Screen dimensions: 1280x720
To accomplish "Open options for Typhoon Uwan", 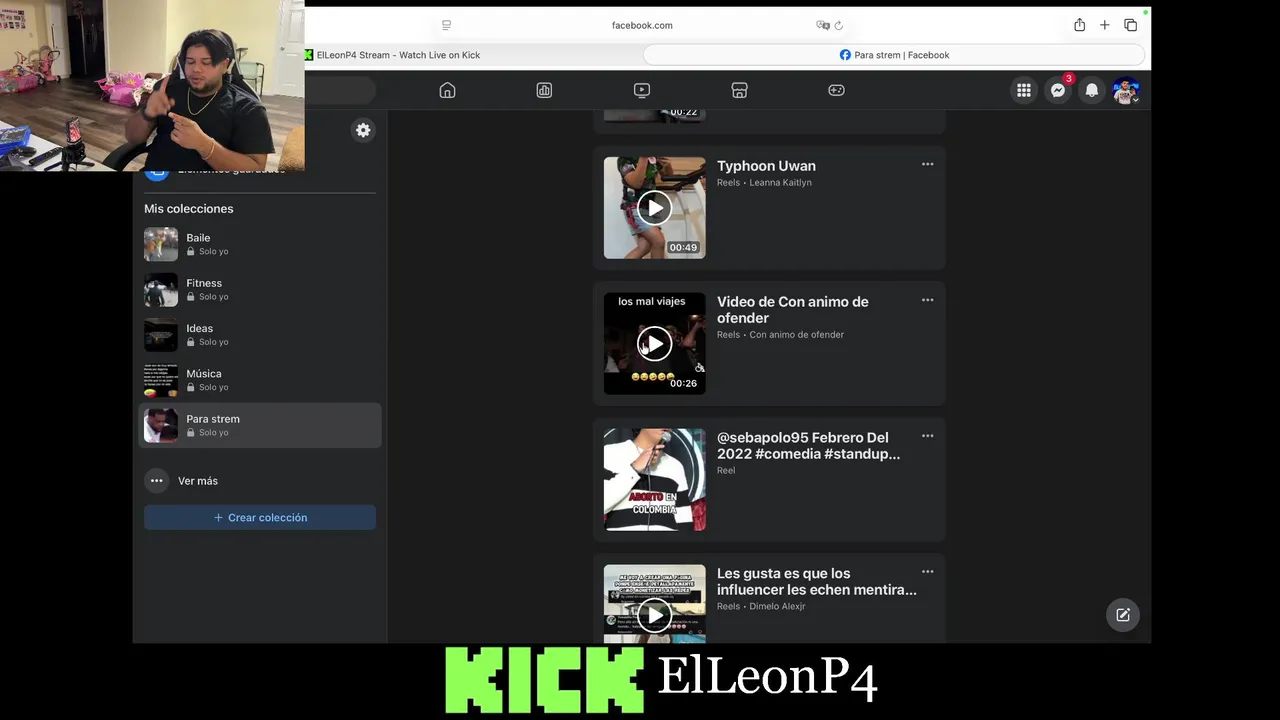I will 927,164.
